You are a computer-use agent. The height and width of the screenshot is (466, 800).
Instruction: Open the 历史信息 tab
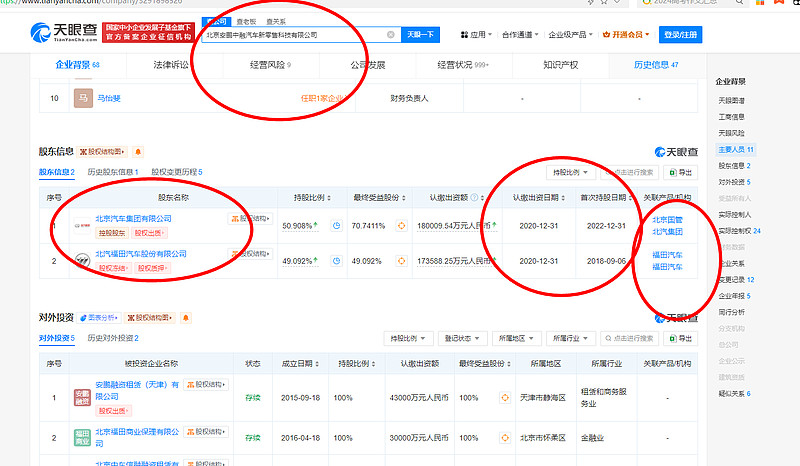656,65
